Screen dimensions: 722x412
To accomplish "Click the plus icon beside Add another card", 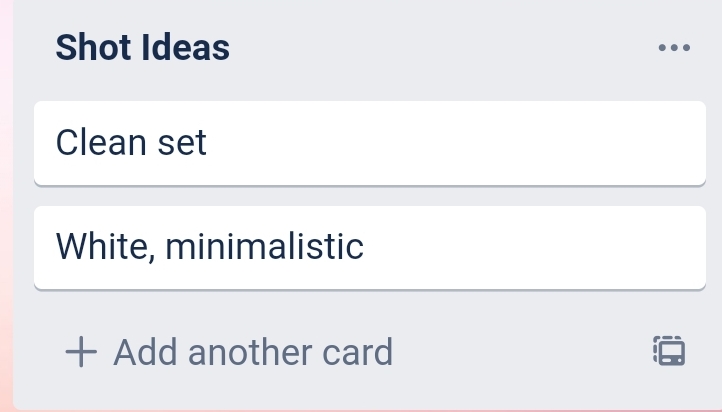I will (81, 352).
